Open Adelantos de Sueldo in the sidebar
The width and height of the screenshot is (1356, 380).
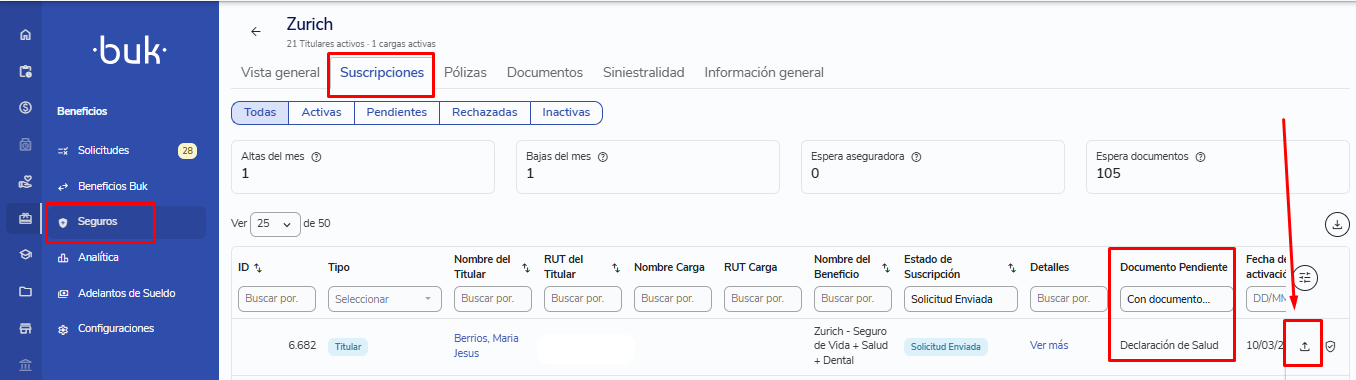(x=127, y=293)
